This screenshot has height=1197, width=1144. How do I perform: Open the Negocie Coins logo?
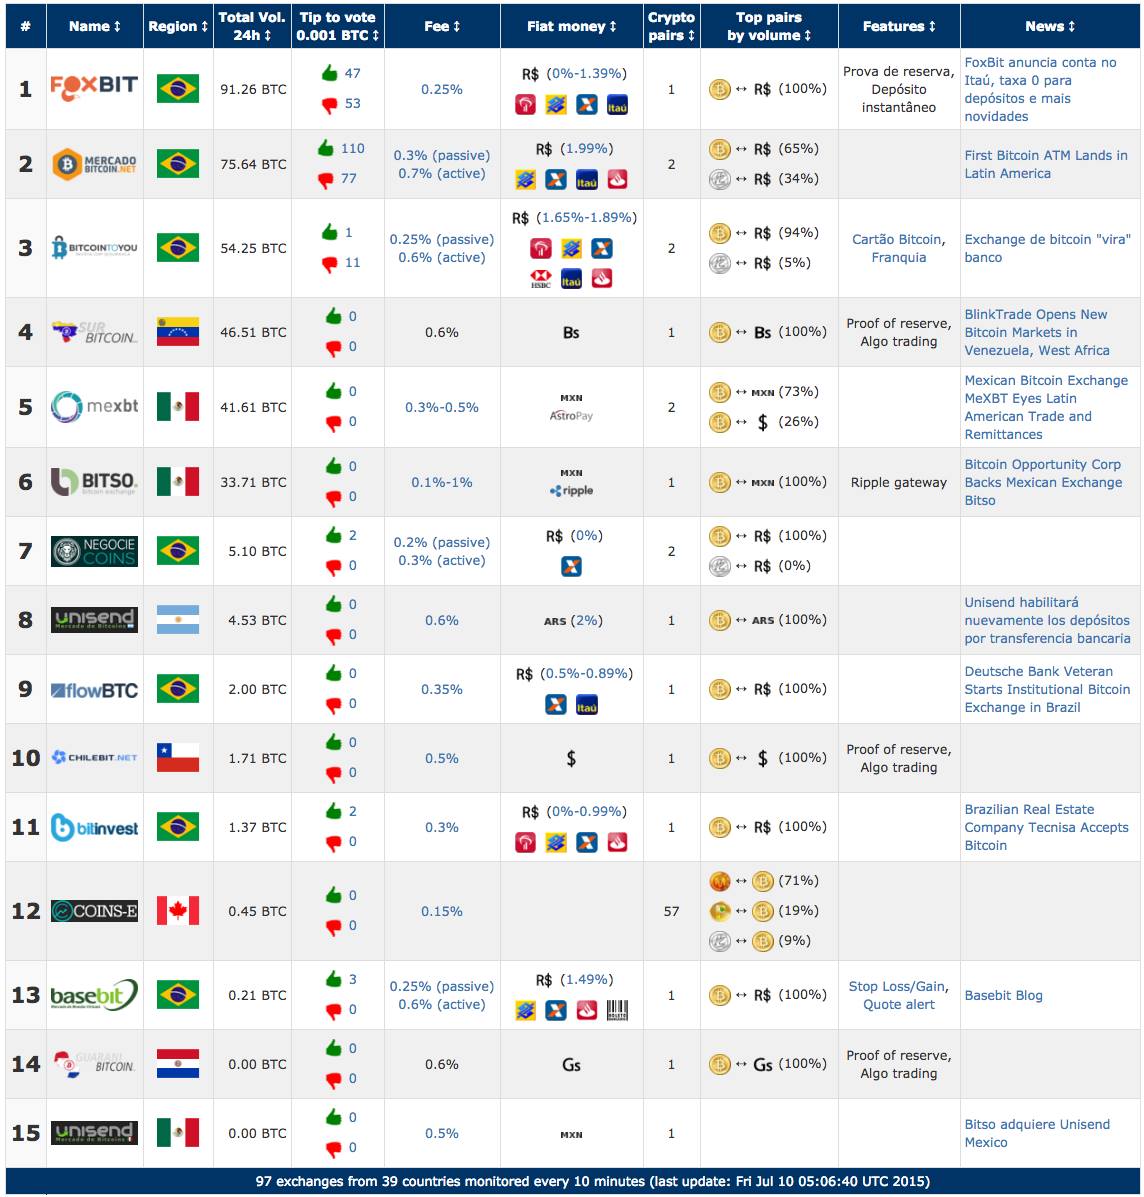click(x=95, y=551)
